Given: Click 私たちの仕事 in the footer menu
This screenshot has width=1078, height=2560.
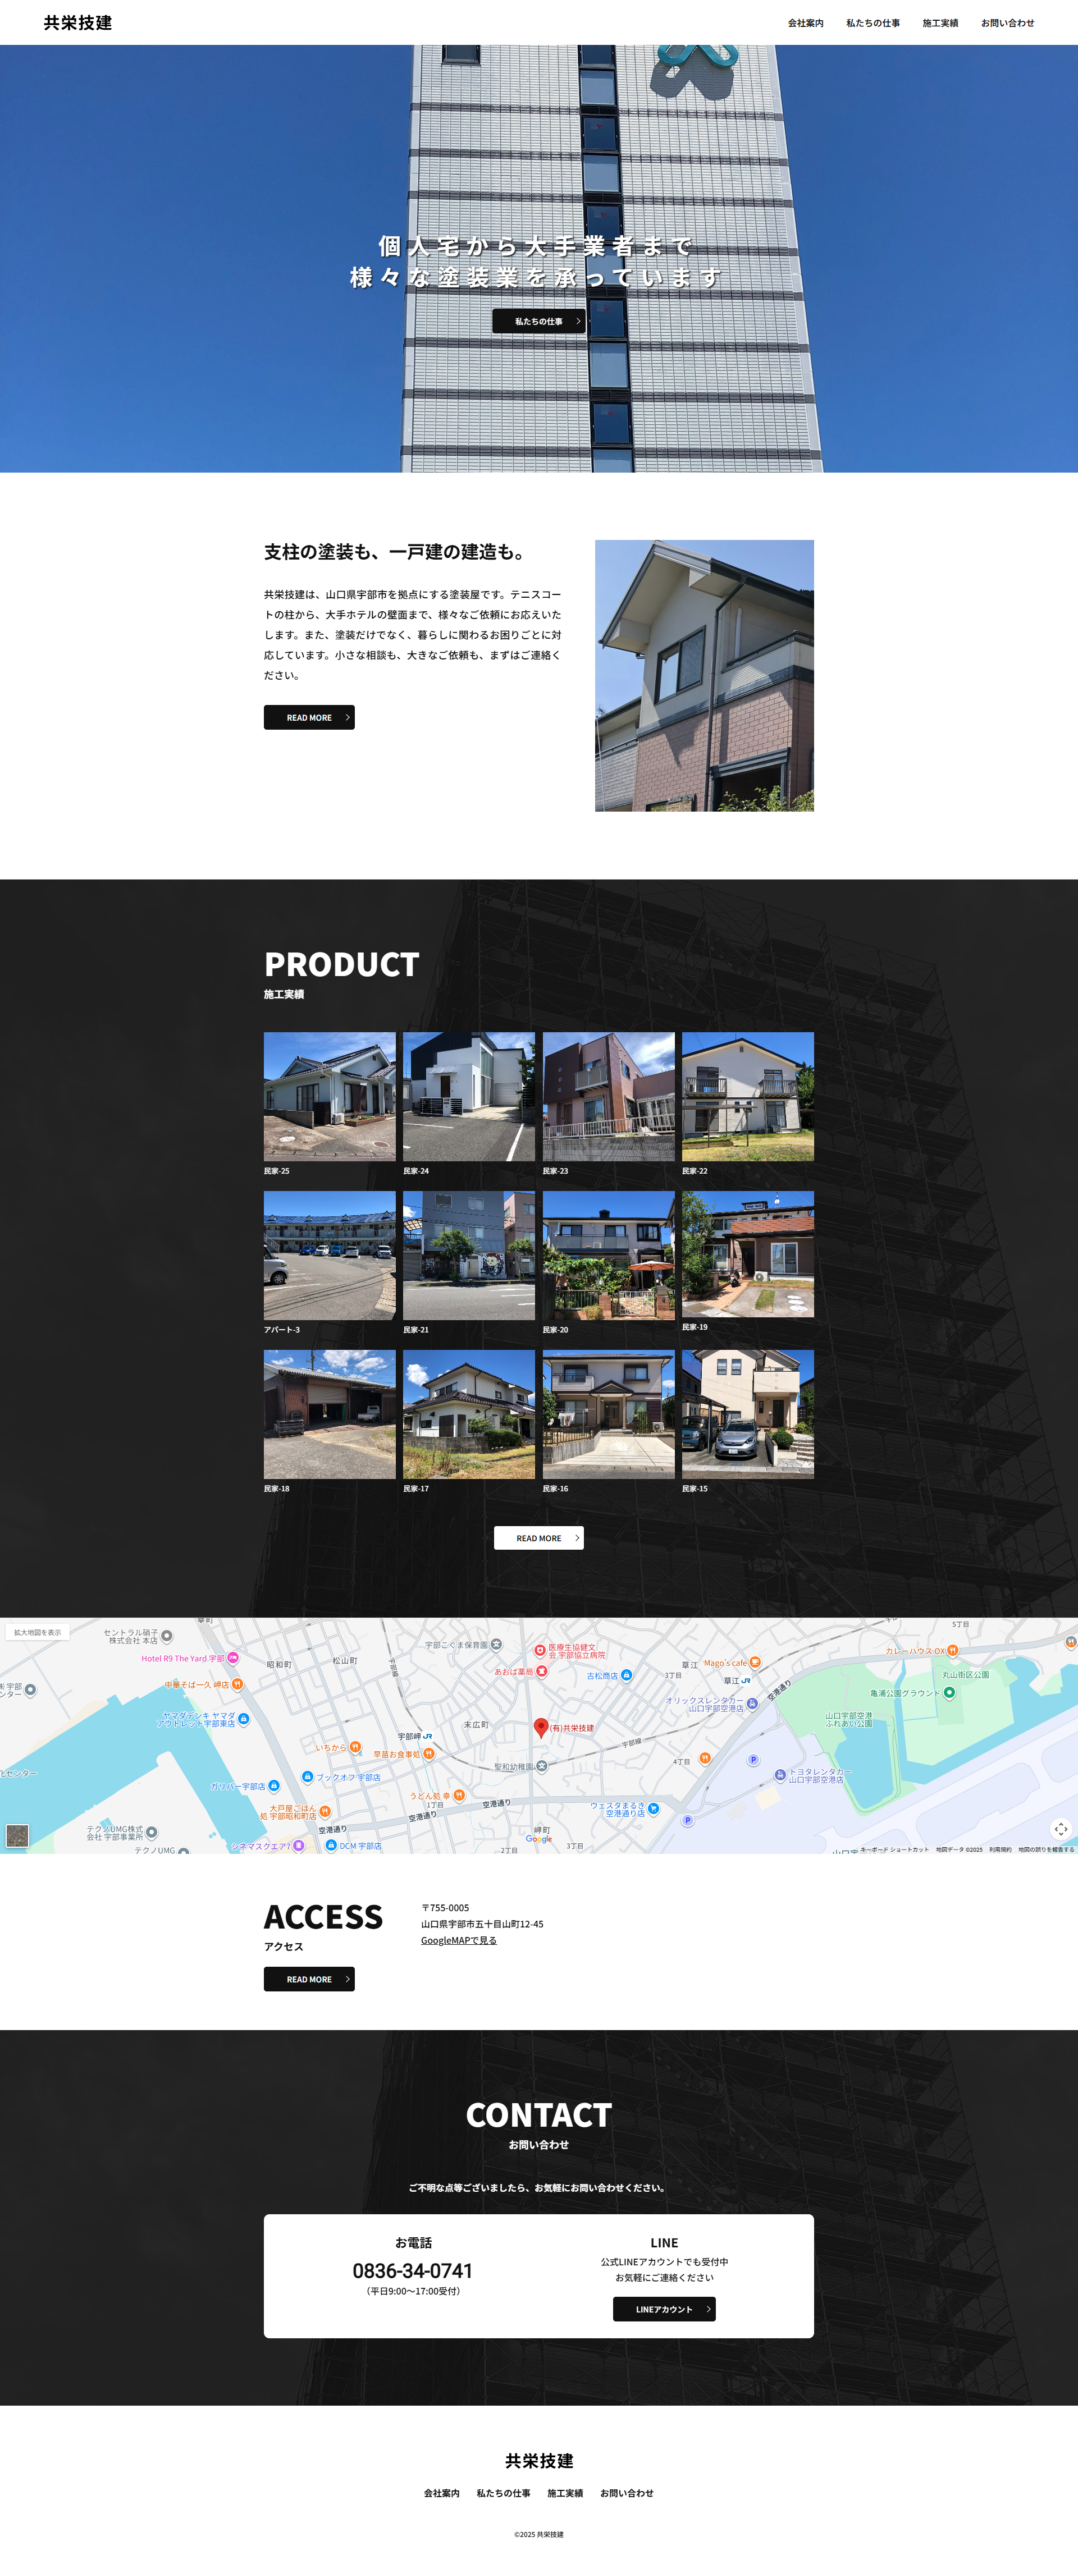Looking at the screenshot, I should pos(503,2492).
